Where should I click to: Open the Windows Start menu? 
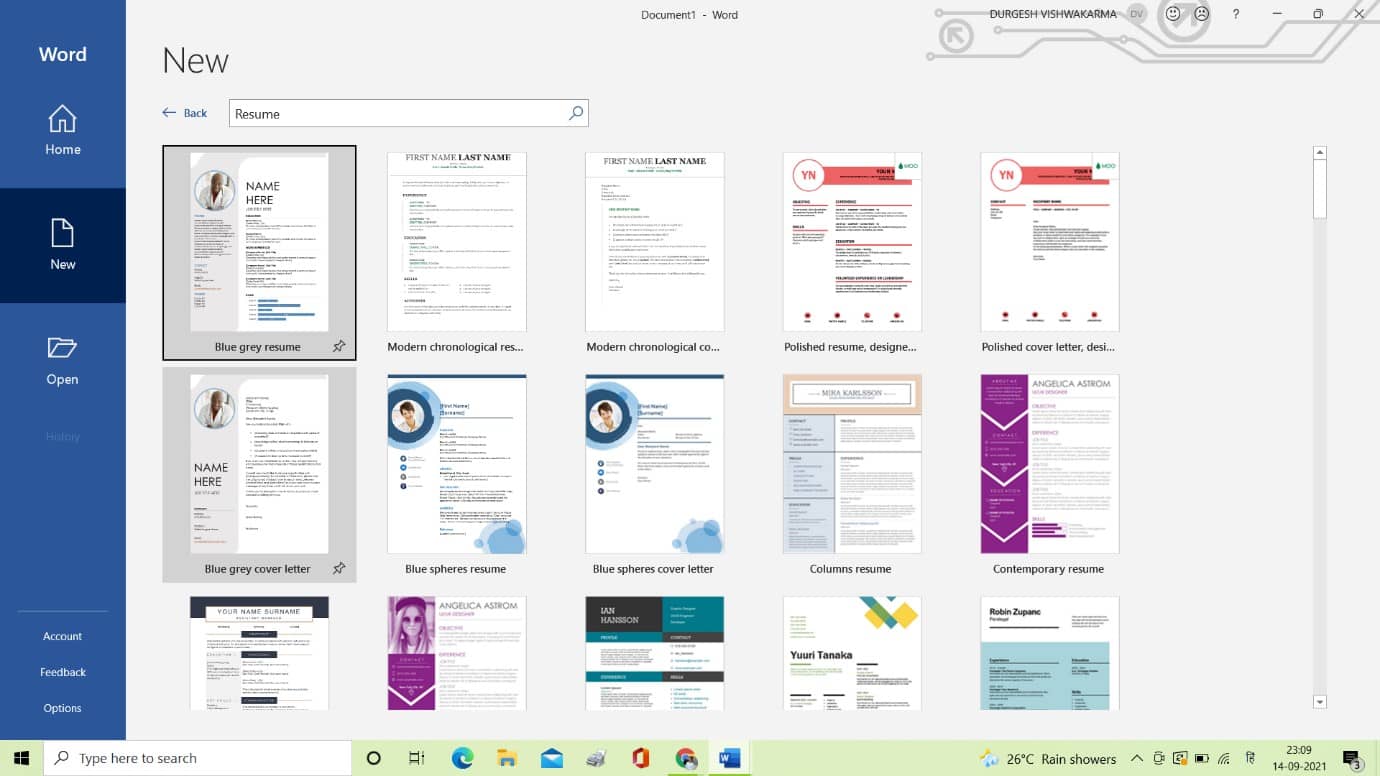(x=22, y=758)
